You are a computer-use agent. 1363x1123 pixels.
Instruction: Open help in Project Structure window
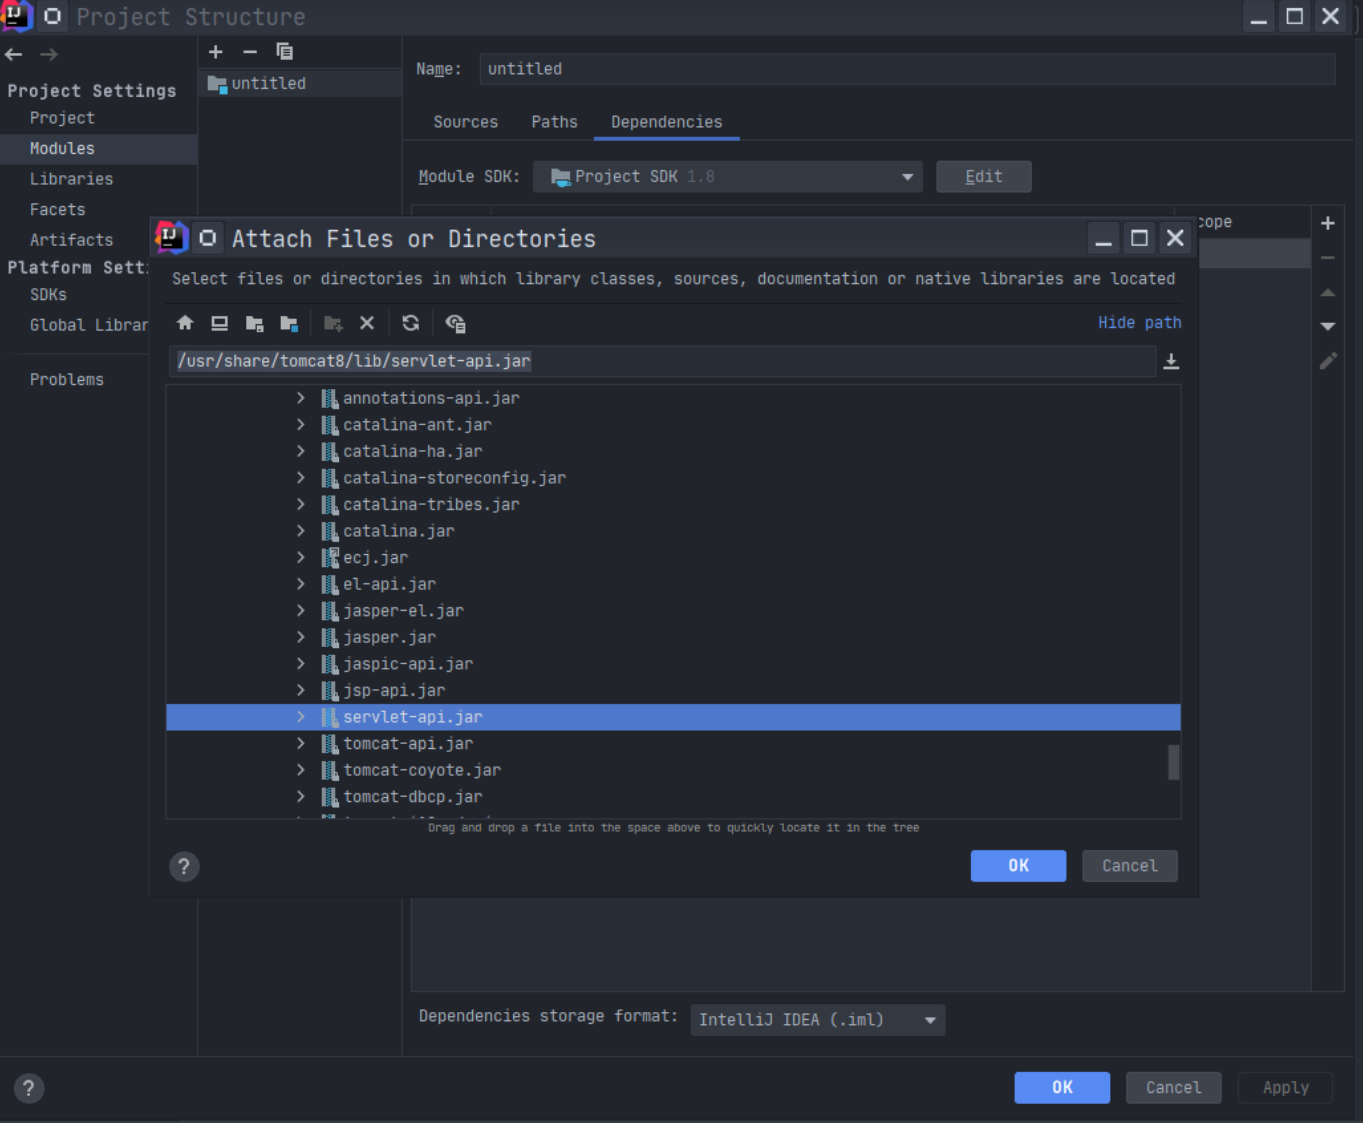point(29,1088)
